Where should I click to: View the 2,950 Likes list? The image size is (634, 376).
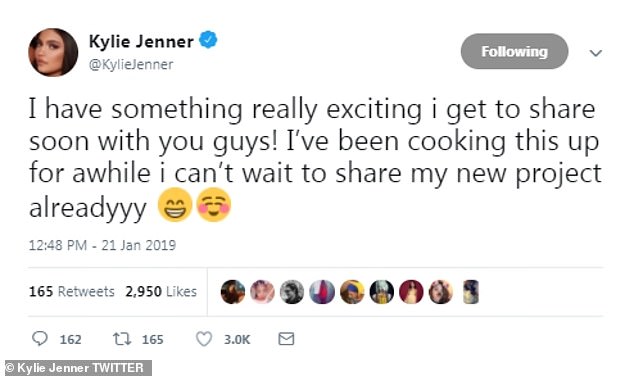click(161, 292)
